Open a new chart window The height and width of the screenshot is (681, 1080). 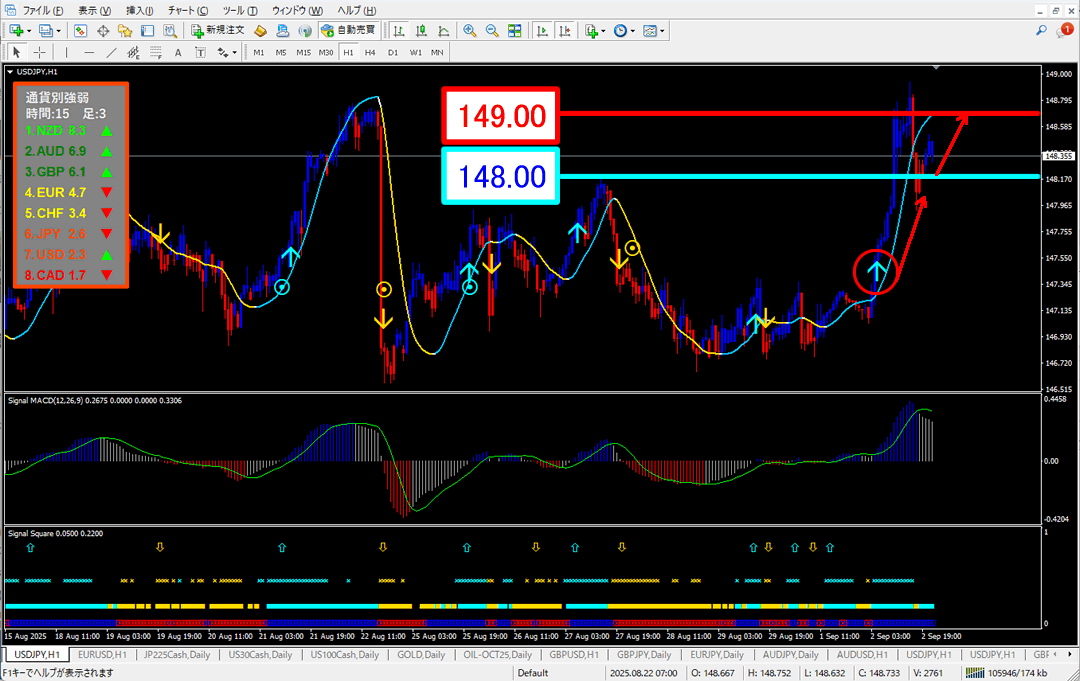coord(17,31)
